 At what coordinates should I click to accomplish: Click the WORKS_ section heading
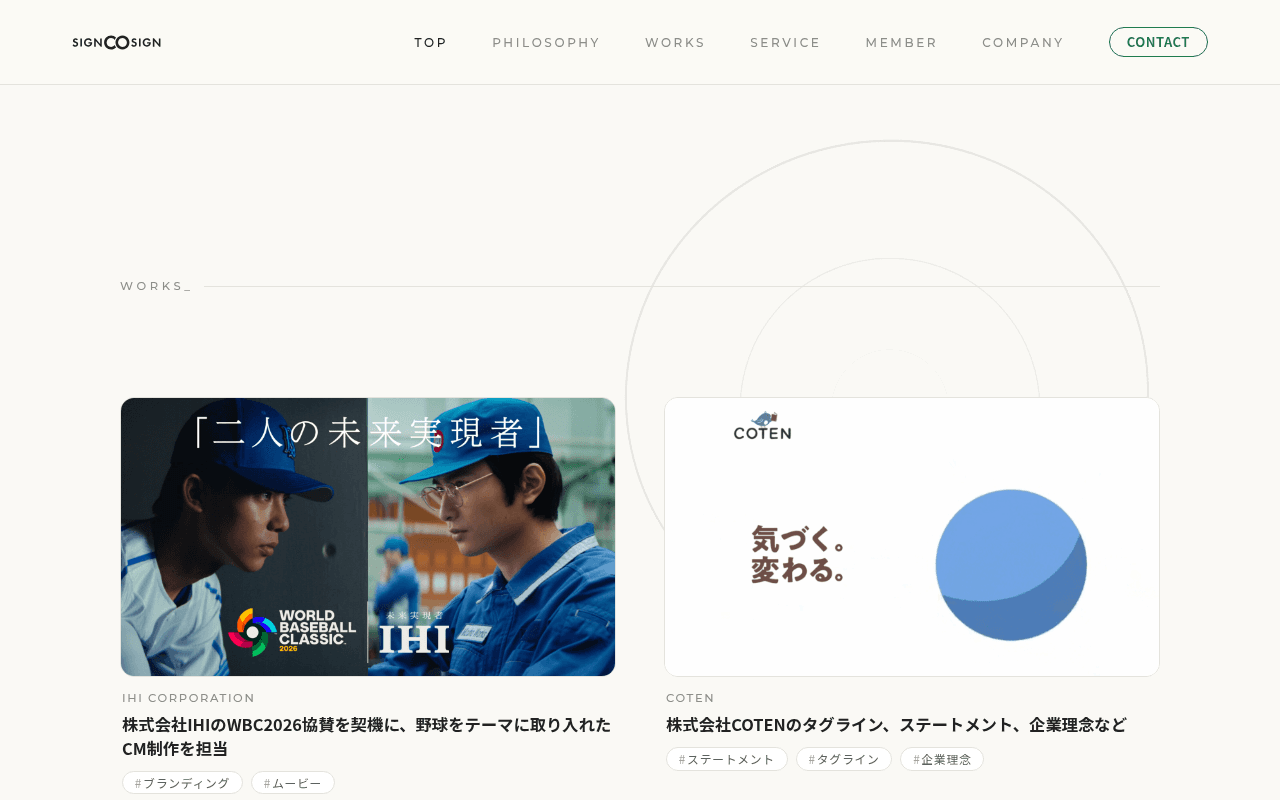point(156,286)
